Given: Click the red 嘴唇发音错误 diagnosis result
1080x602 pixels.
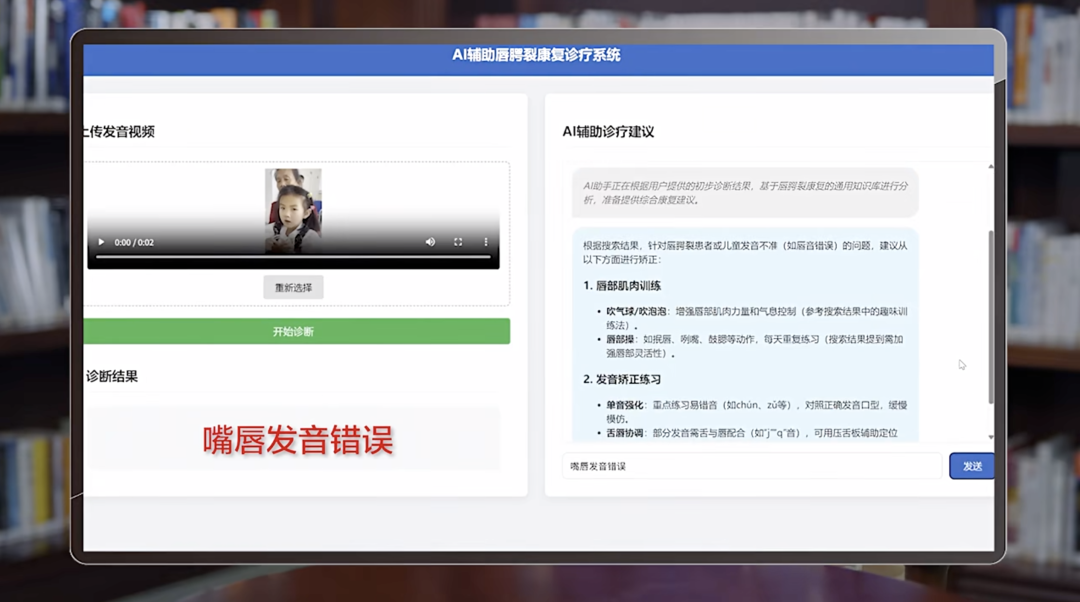Looking at the screenshot, I should tap(298, 440).
